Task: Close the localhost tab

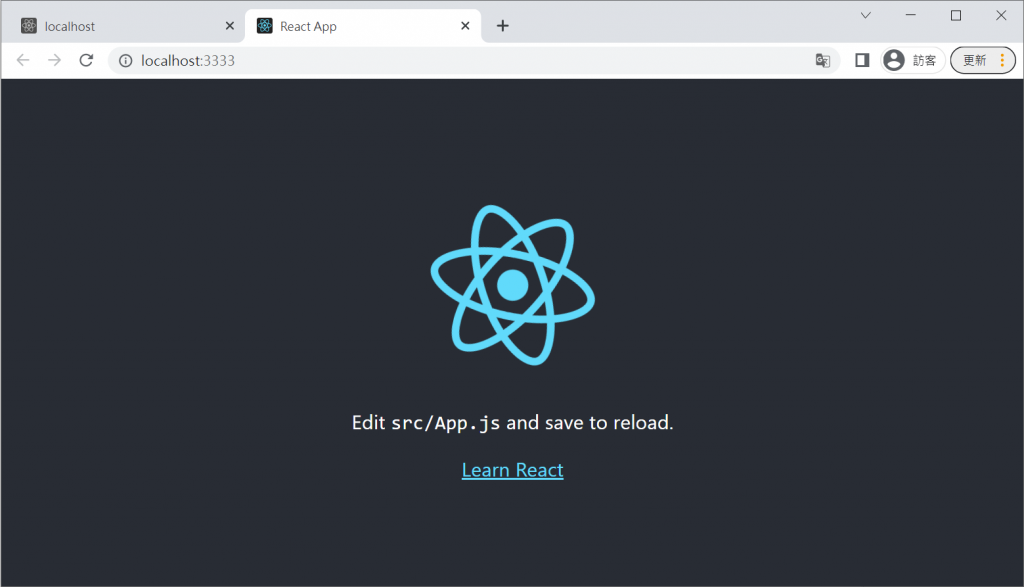Action: pyautogui.click(x=229, y=26)
